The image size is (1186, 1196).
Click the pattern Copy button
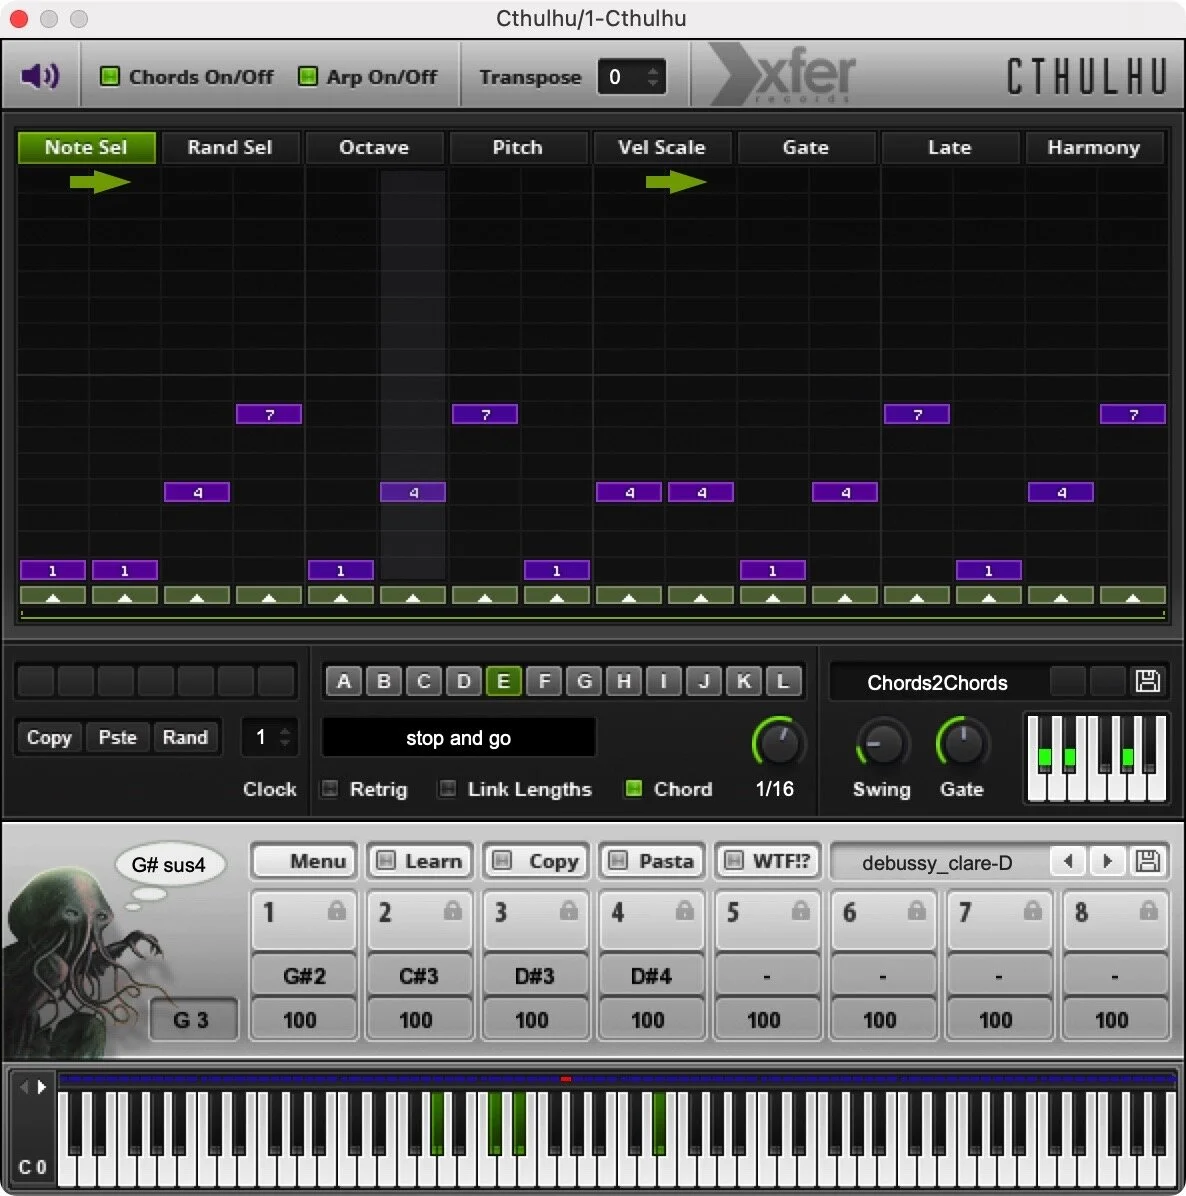49,738
